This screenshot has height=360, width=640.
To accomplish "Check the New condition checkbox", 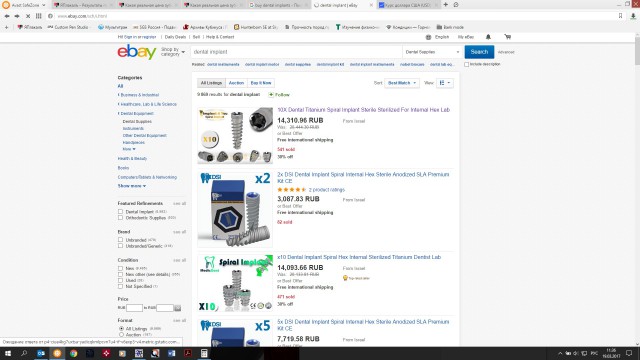I will tap(120, 268).
